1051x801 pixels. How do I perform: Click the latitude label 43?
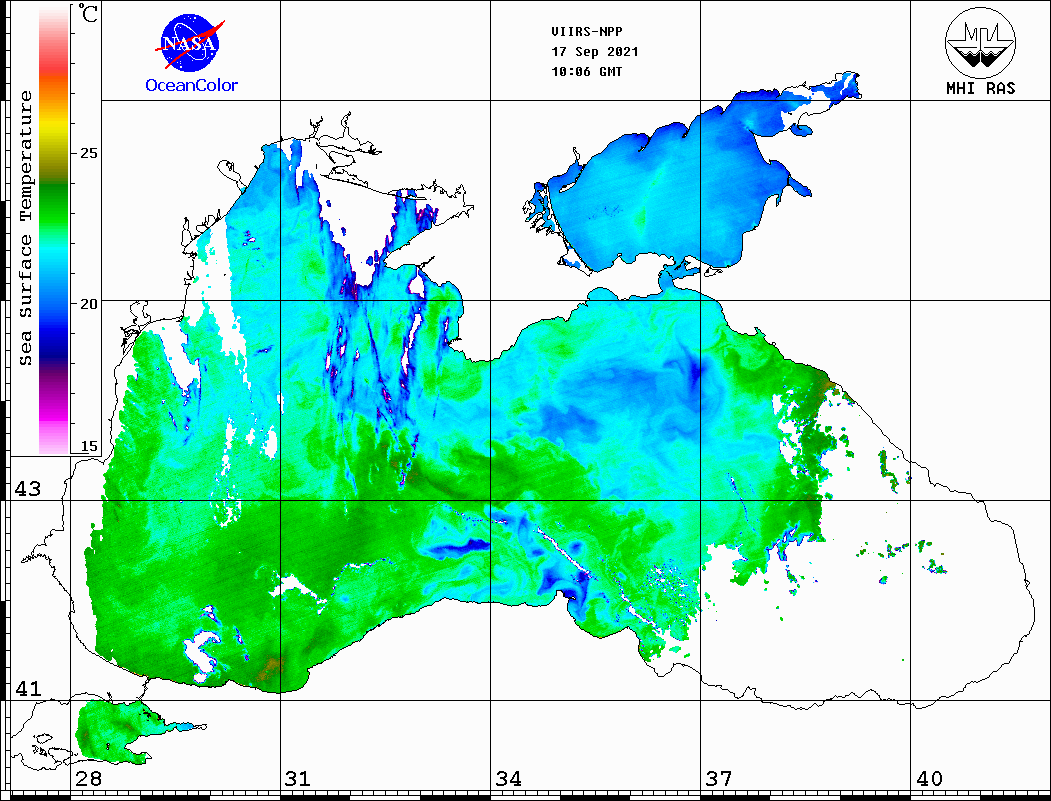(27, 489)
